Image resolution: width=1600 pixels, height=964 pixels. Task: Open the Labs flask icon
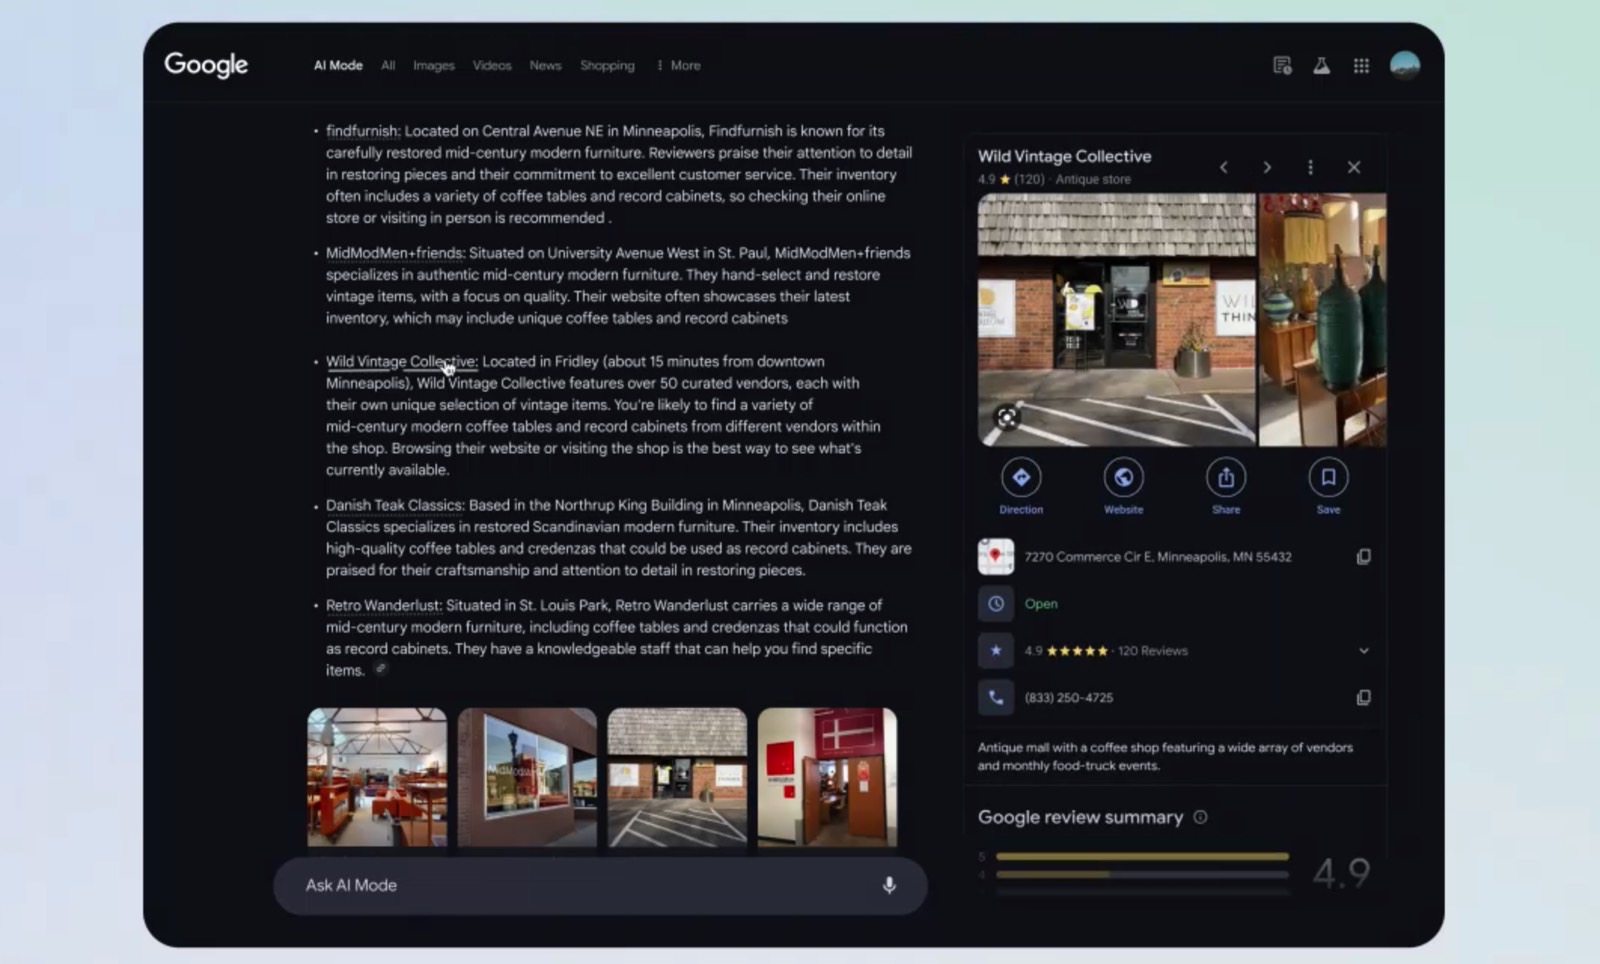point(1321,66)
